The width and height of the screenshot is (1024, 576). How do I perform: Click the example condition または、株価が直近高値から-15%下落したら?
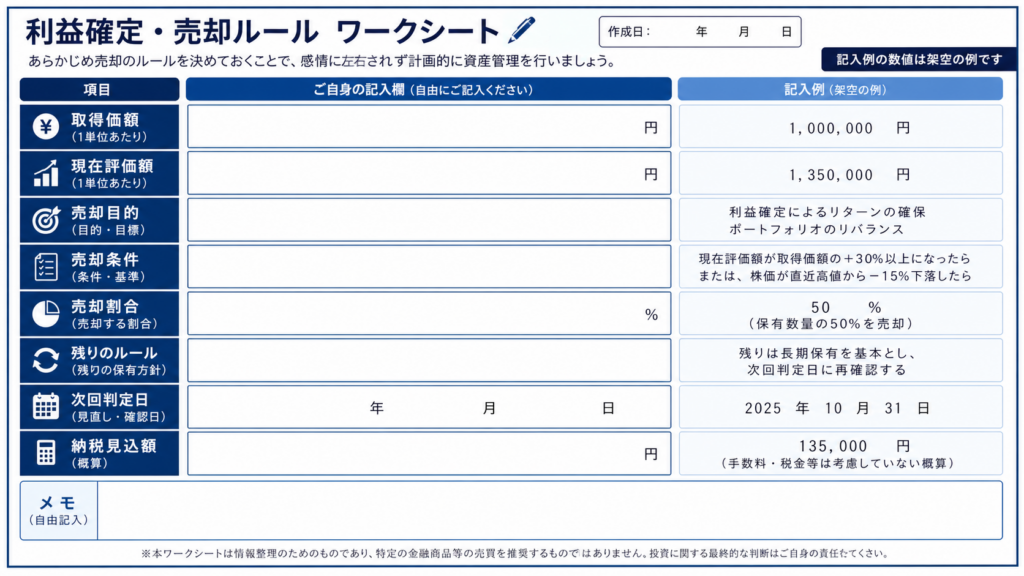[x=835, y=276]
